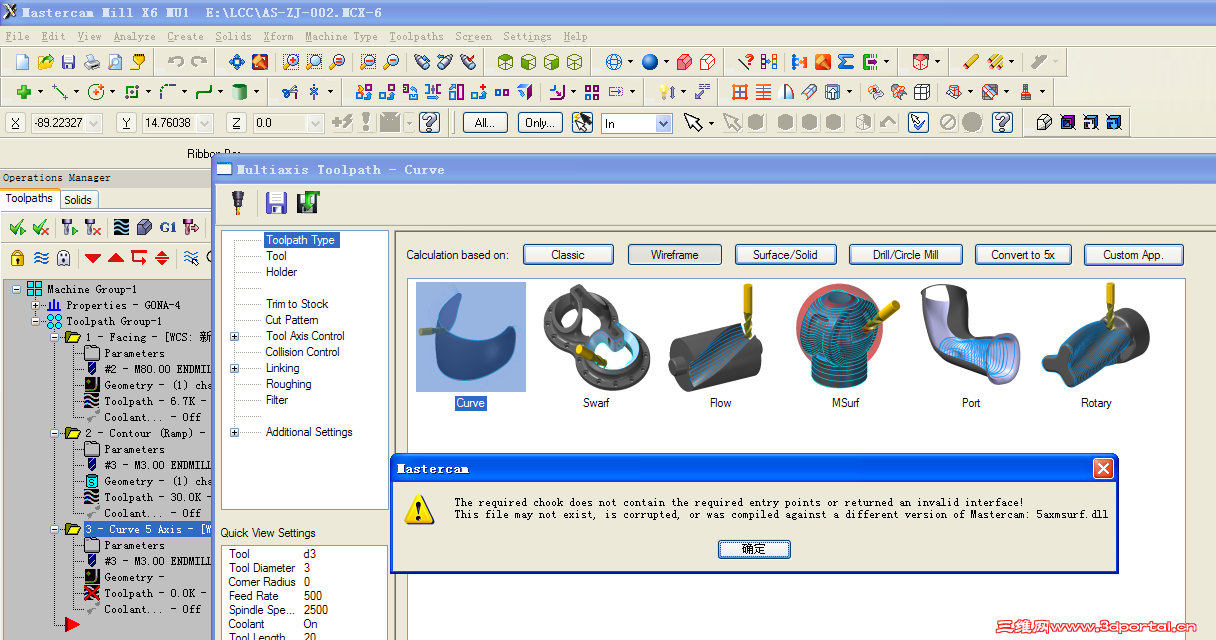Click the red down-triangle move insert arrow icon

pos(93,258)
